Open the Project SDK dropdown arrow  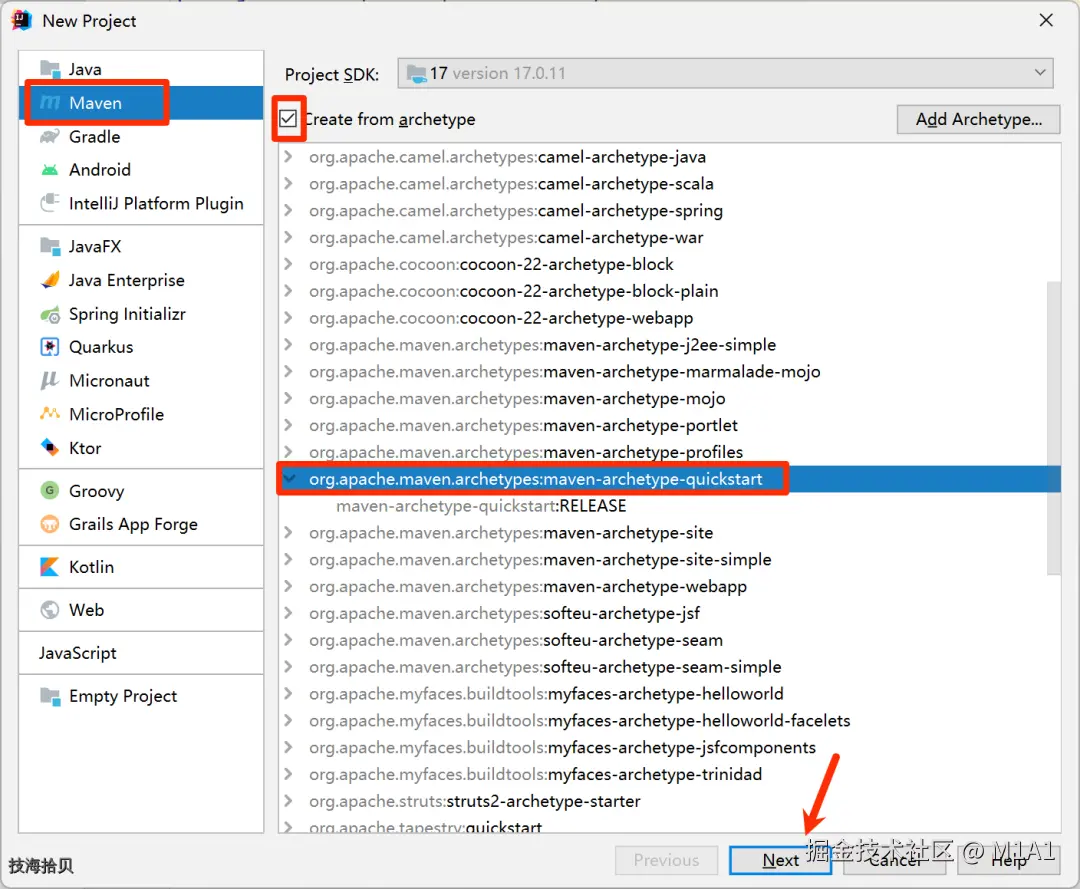pos(1040,72)
